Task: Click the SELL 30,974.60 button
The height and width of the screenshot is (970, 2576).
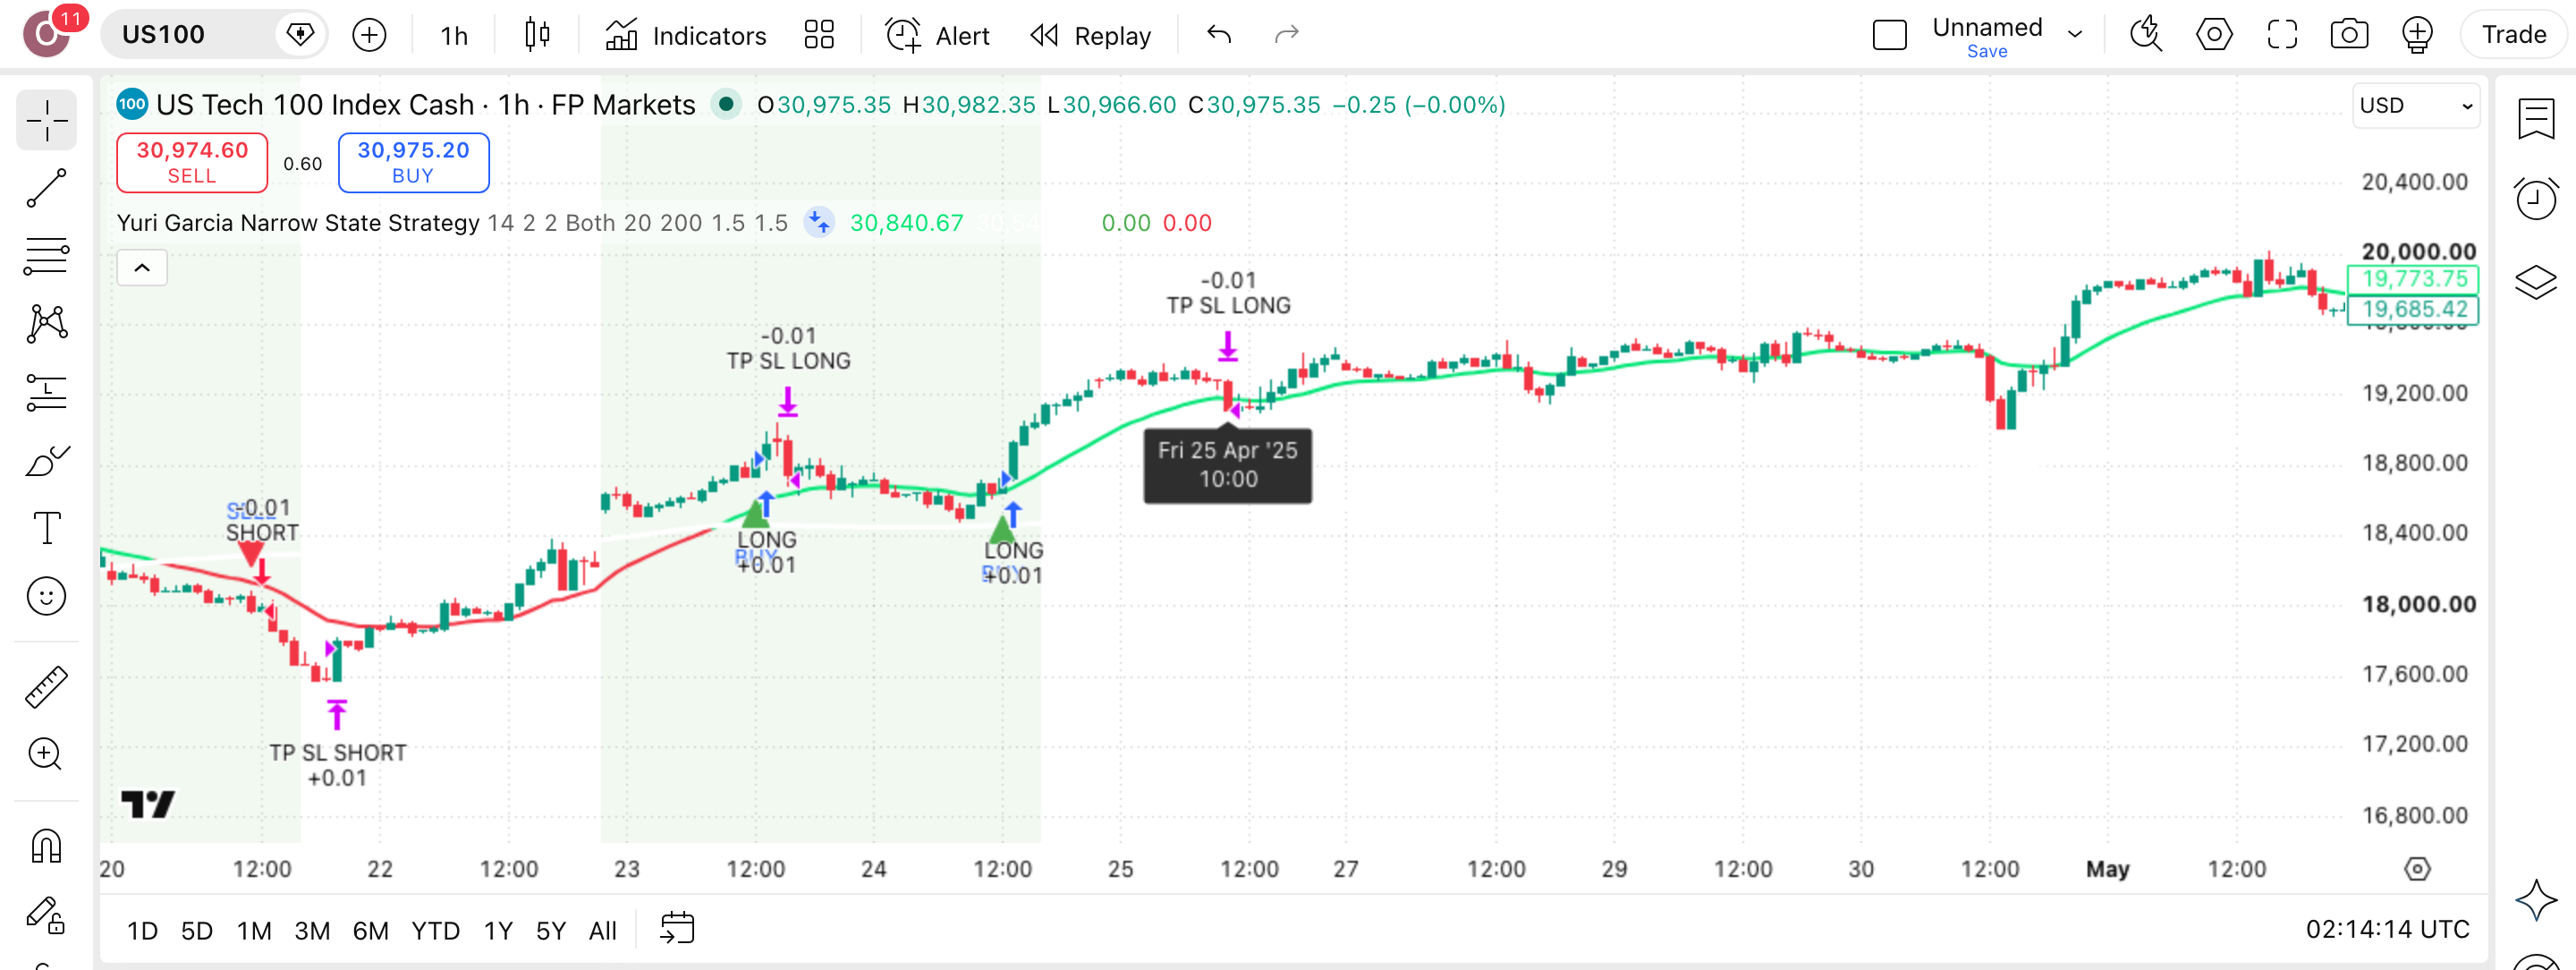Action: coord(192,162)
